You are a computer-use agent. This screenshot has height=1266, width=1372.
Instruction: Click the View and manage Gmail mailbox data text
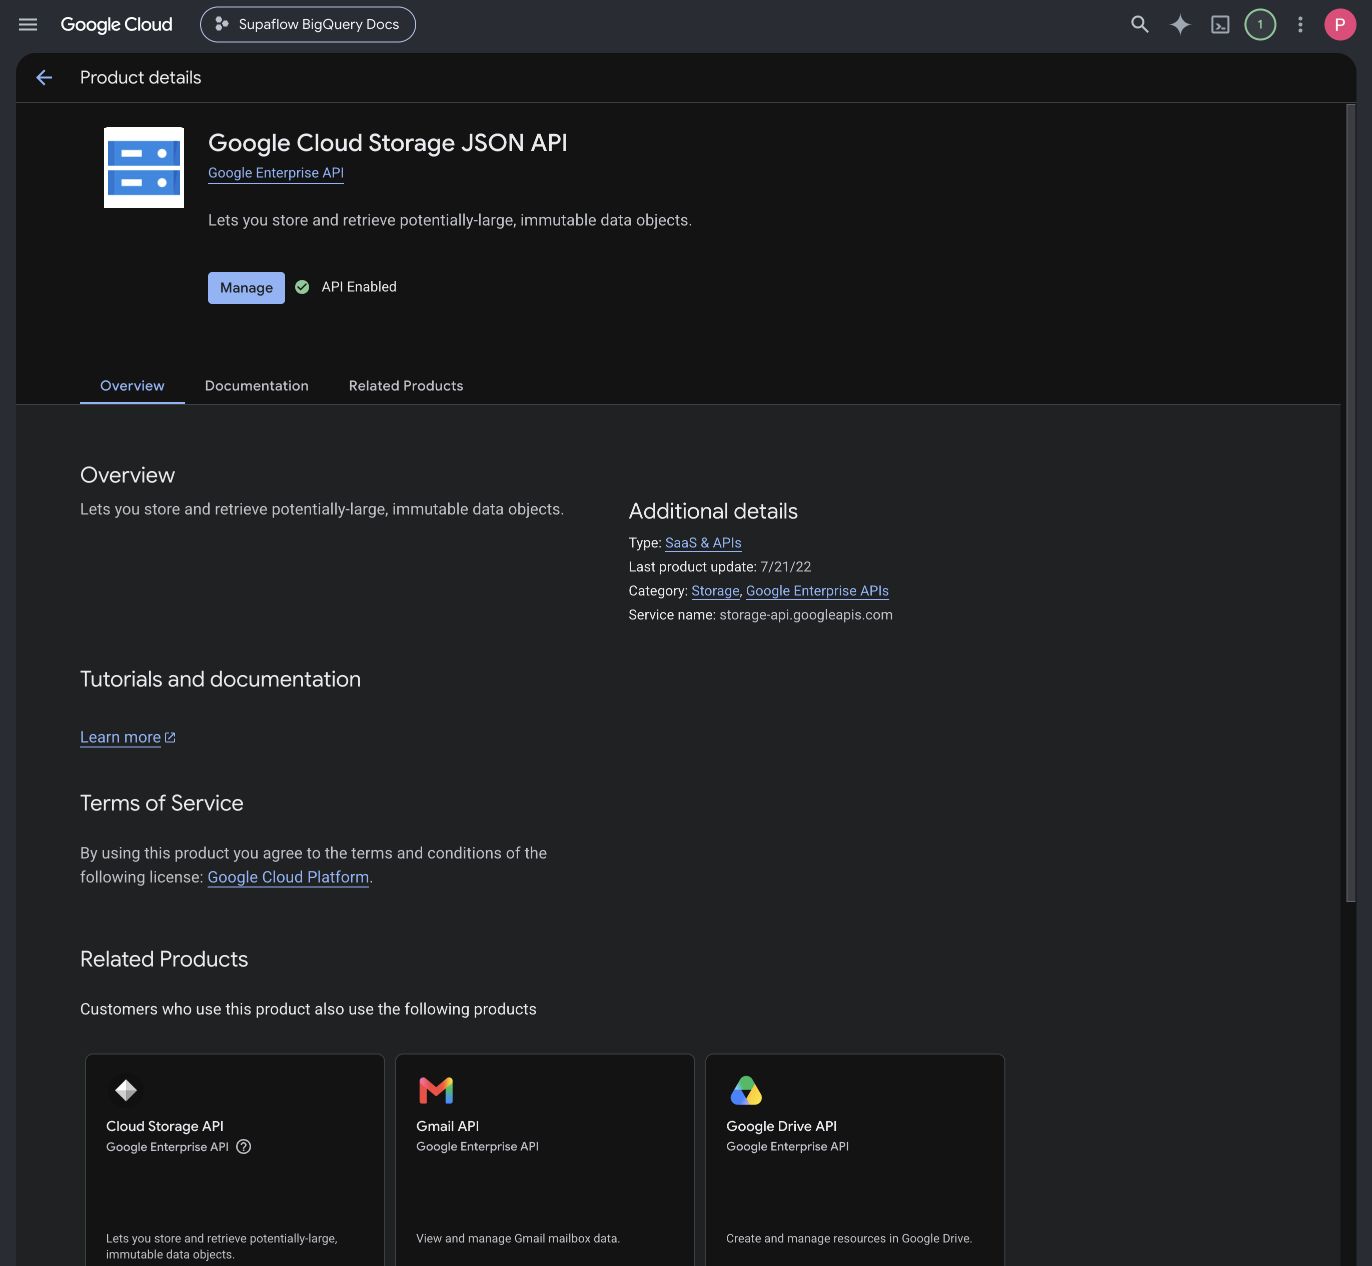pyautogui.click(x=518, y=1238)
